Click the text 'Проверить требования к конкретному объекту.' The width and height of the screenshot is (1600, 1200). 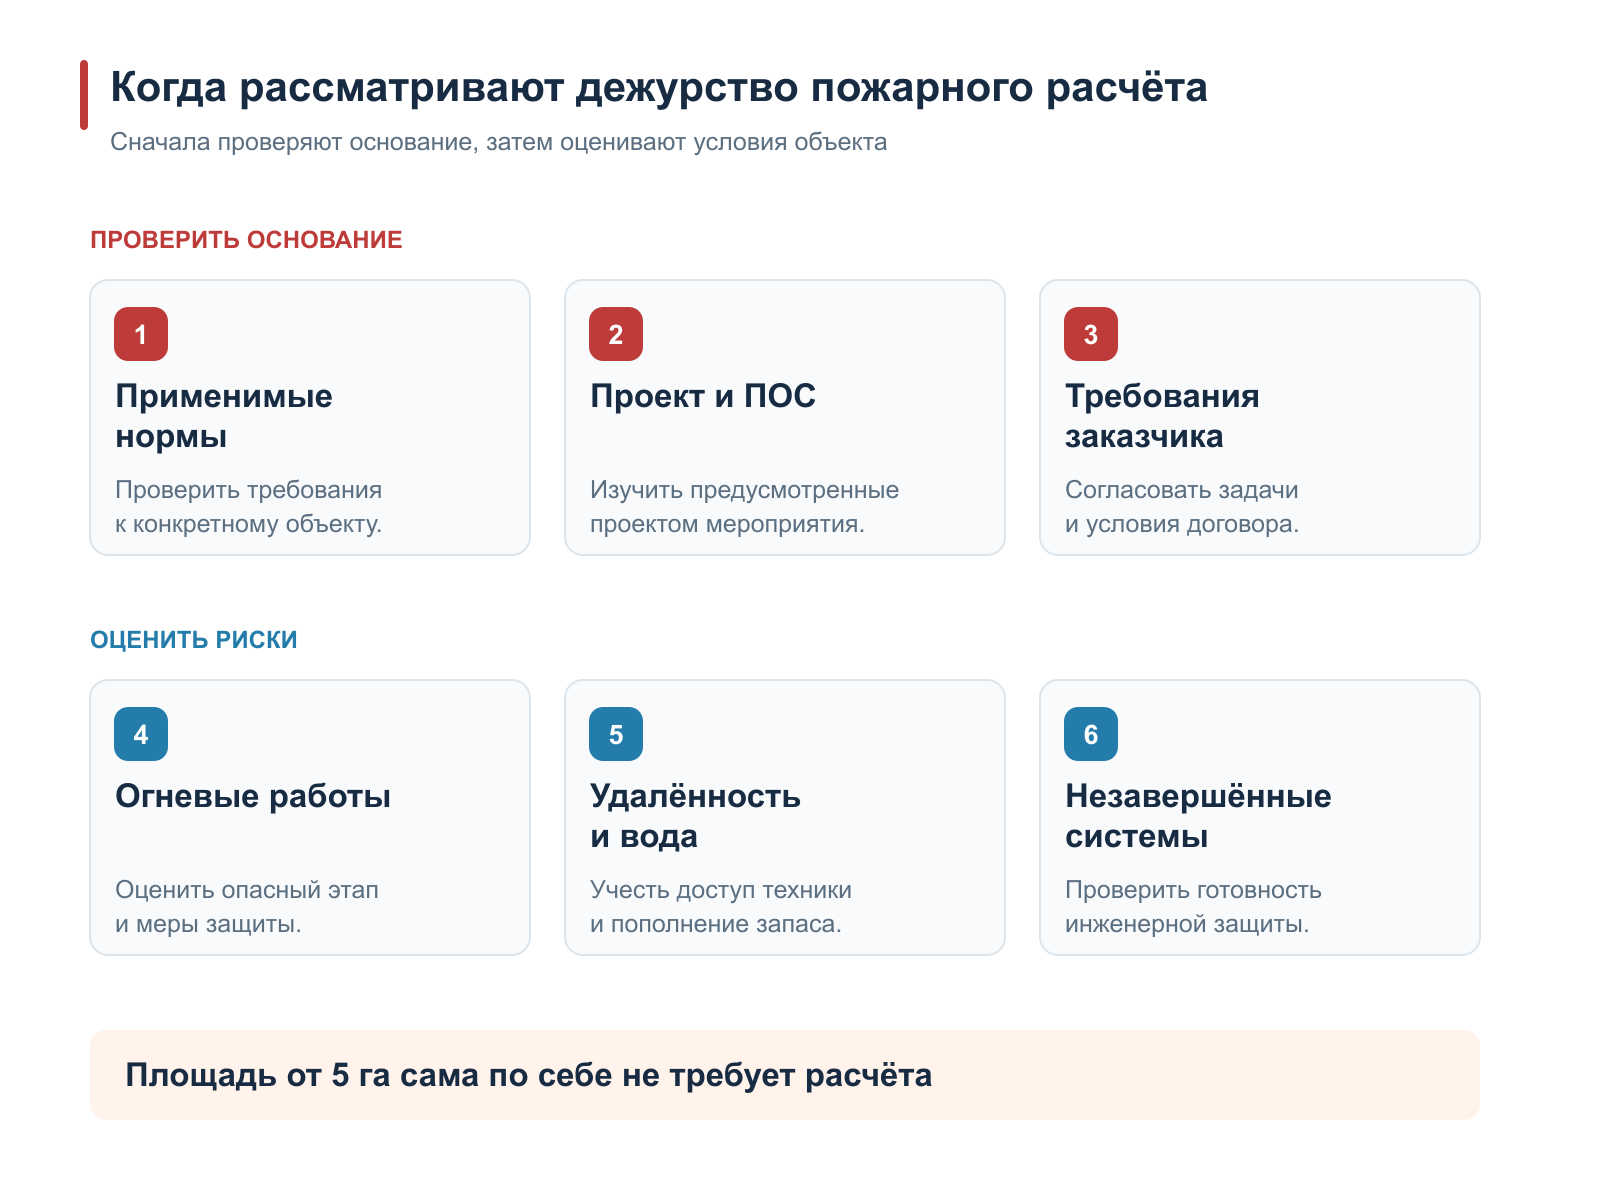coord(249,507)
